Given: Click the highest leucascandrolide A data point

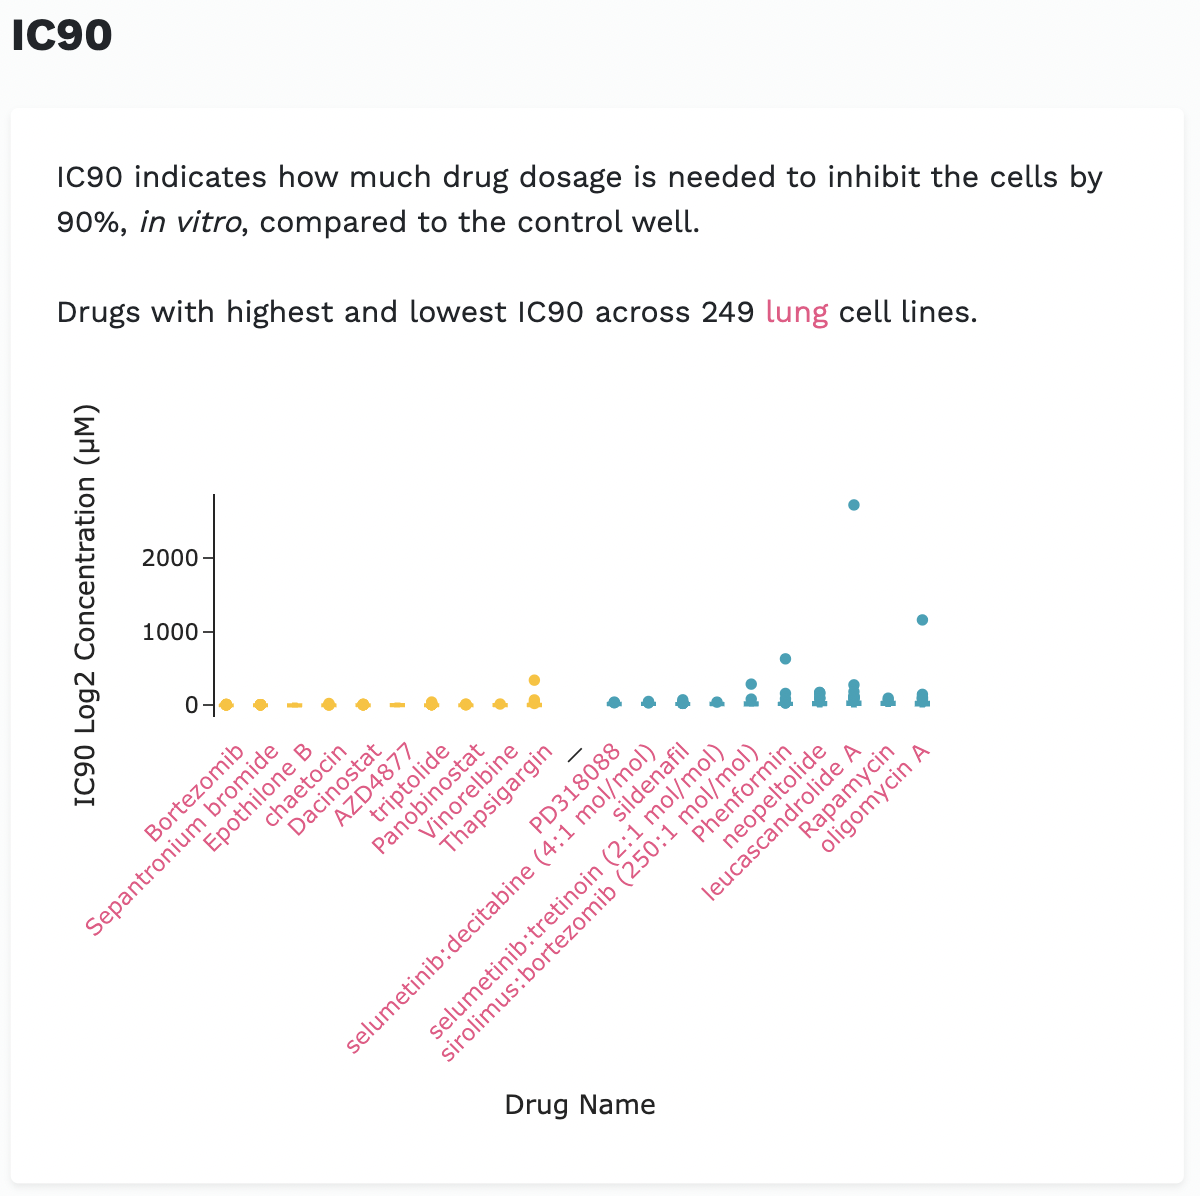Looking at the screenshot, I should coord(854,505).
